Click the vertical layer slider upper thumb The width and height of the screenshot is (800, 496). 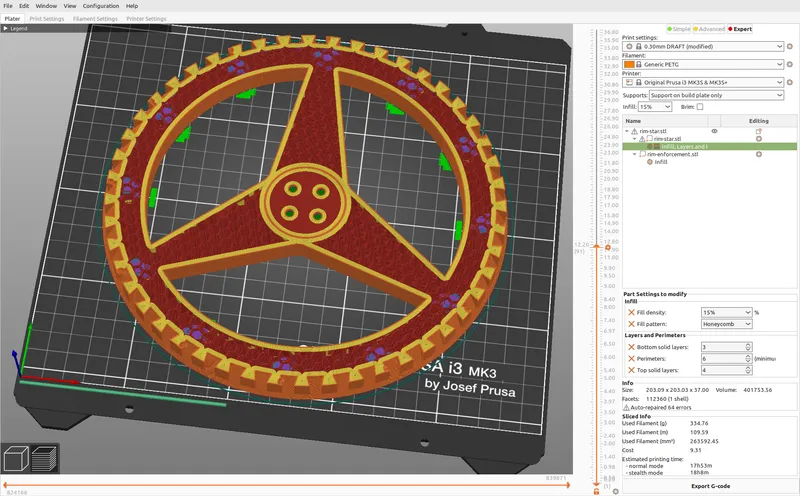596,247
